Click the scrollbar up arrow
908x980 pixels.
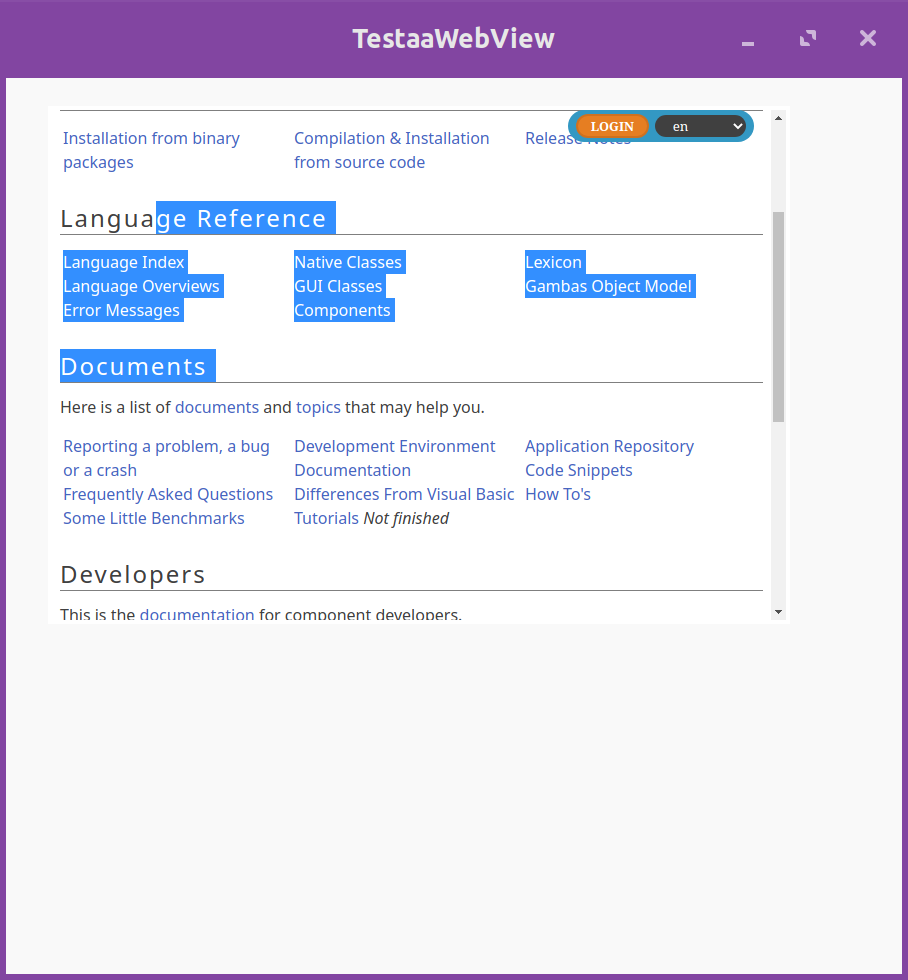click(x=778, y=118)
